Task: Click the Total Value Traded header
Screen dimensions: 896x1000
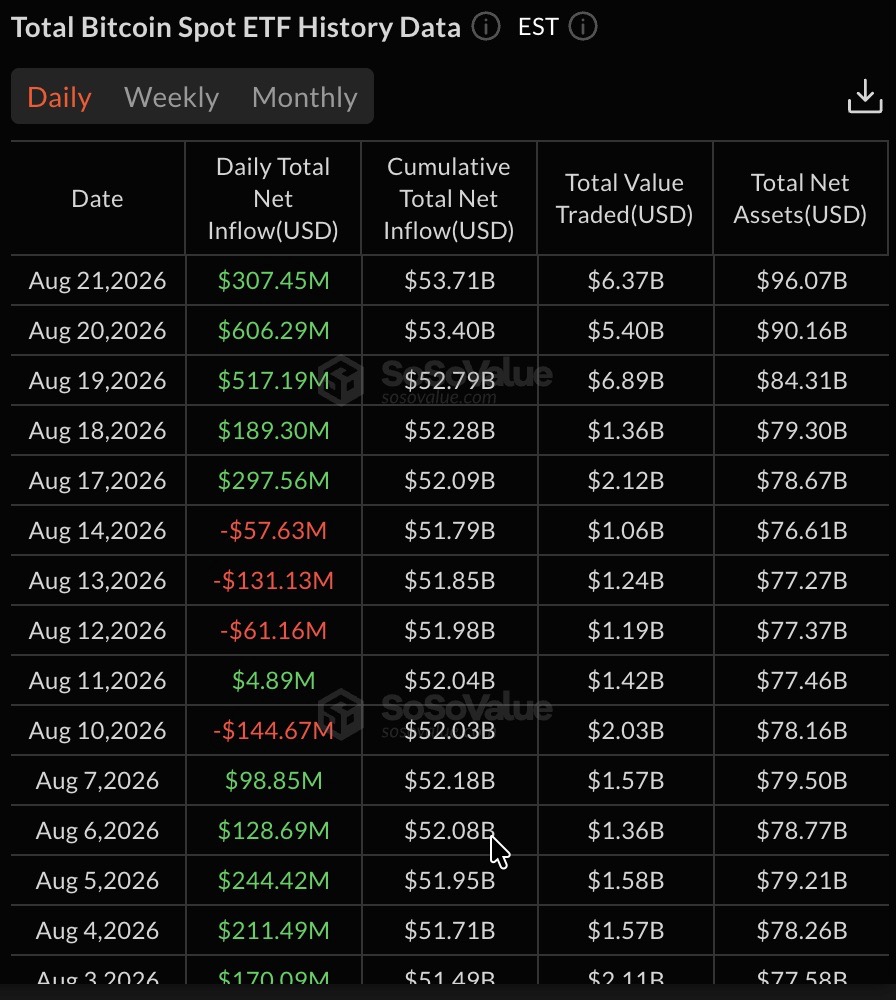Action: (624, 198)
